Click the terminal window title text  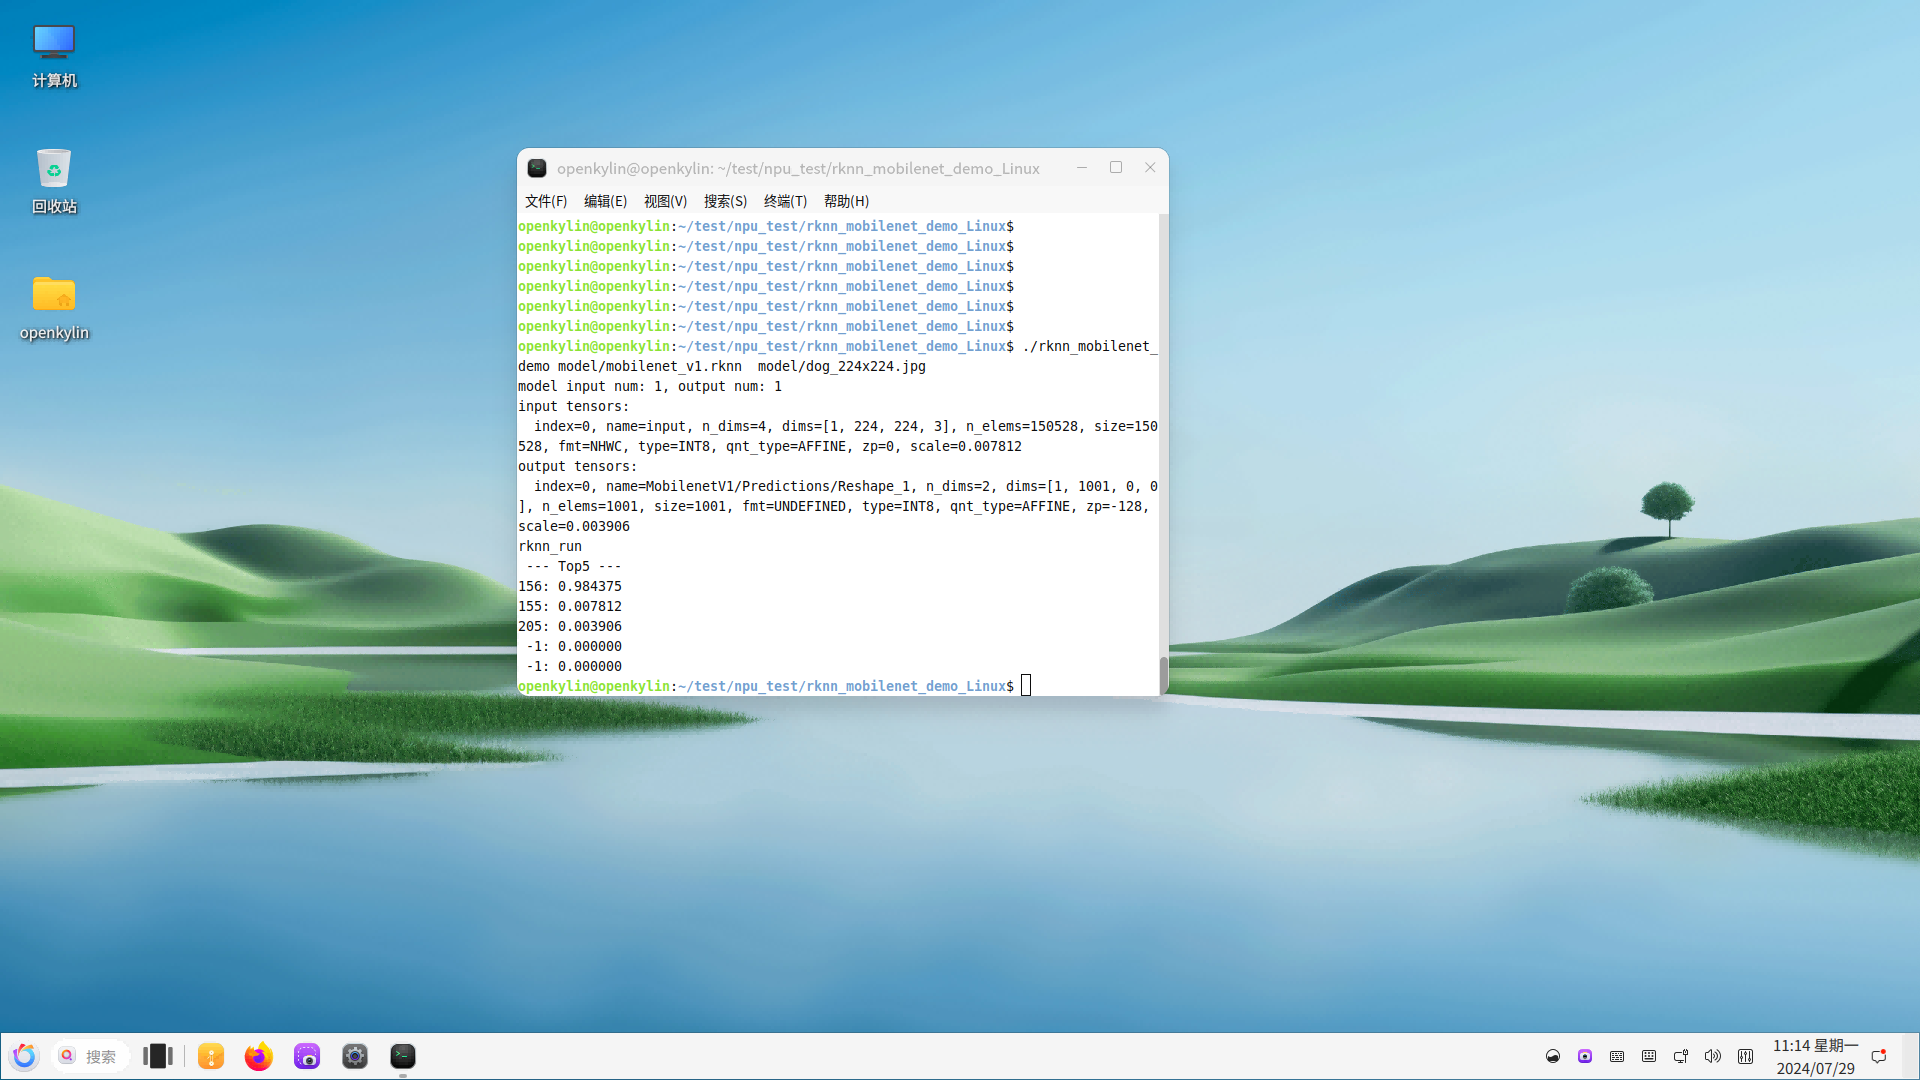click(x=798, y=168)
